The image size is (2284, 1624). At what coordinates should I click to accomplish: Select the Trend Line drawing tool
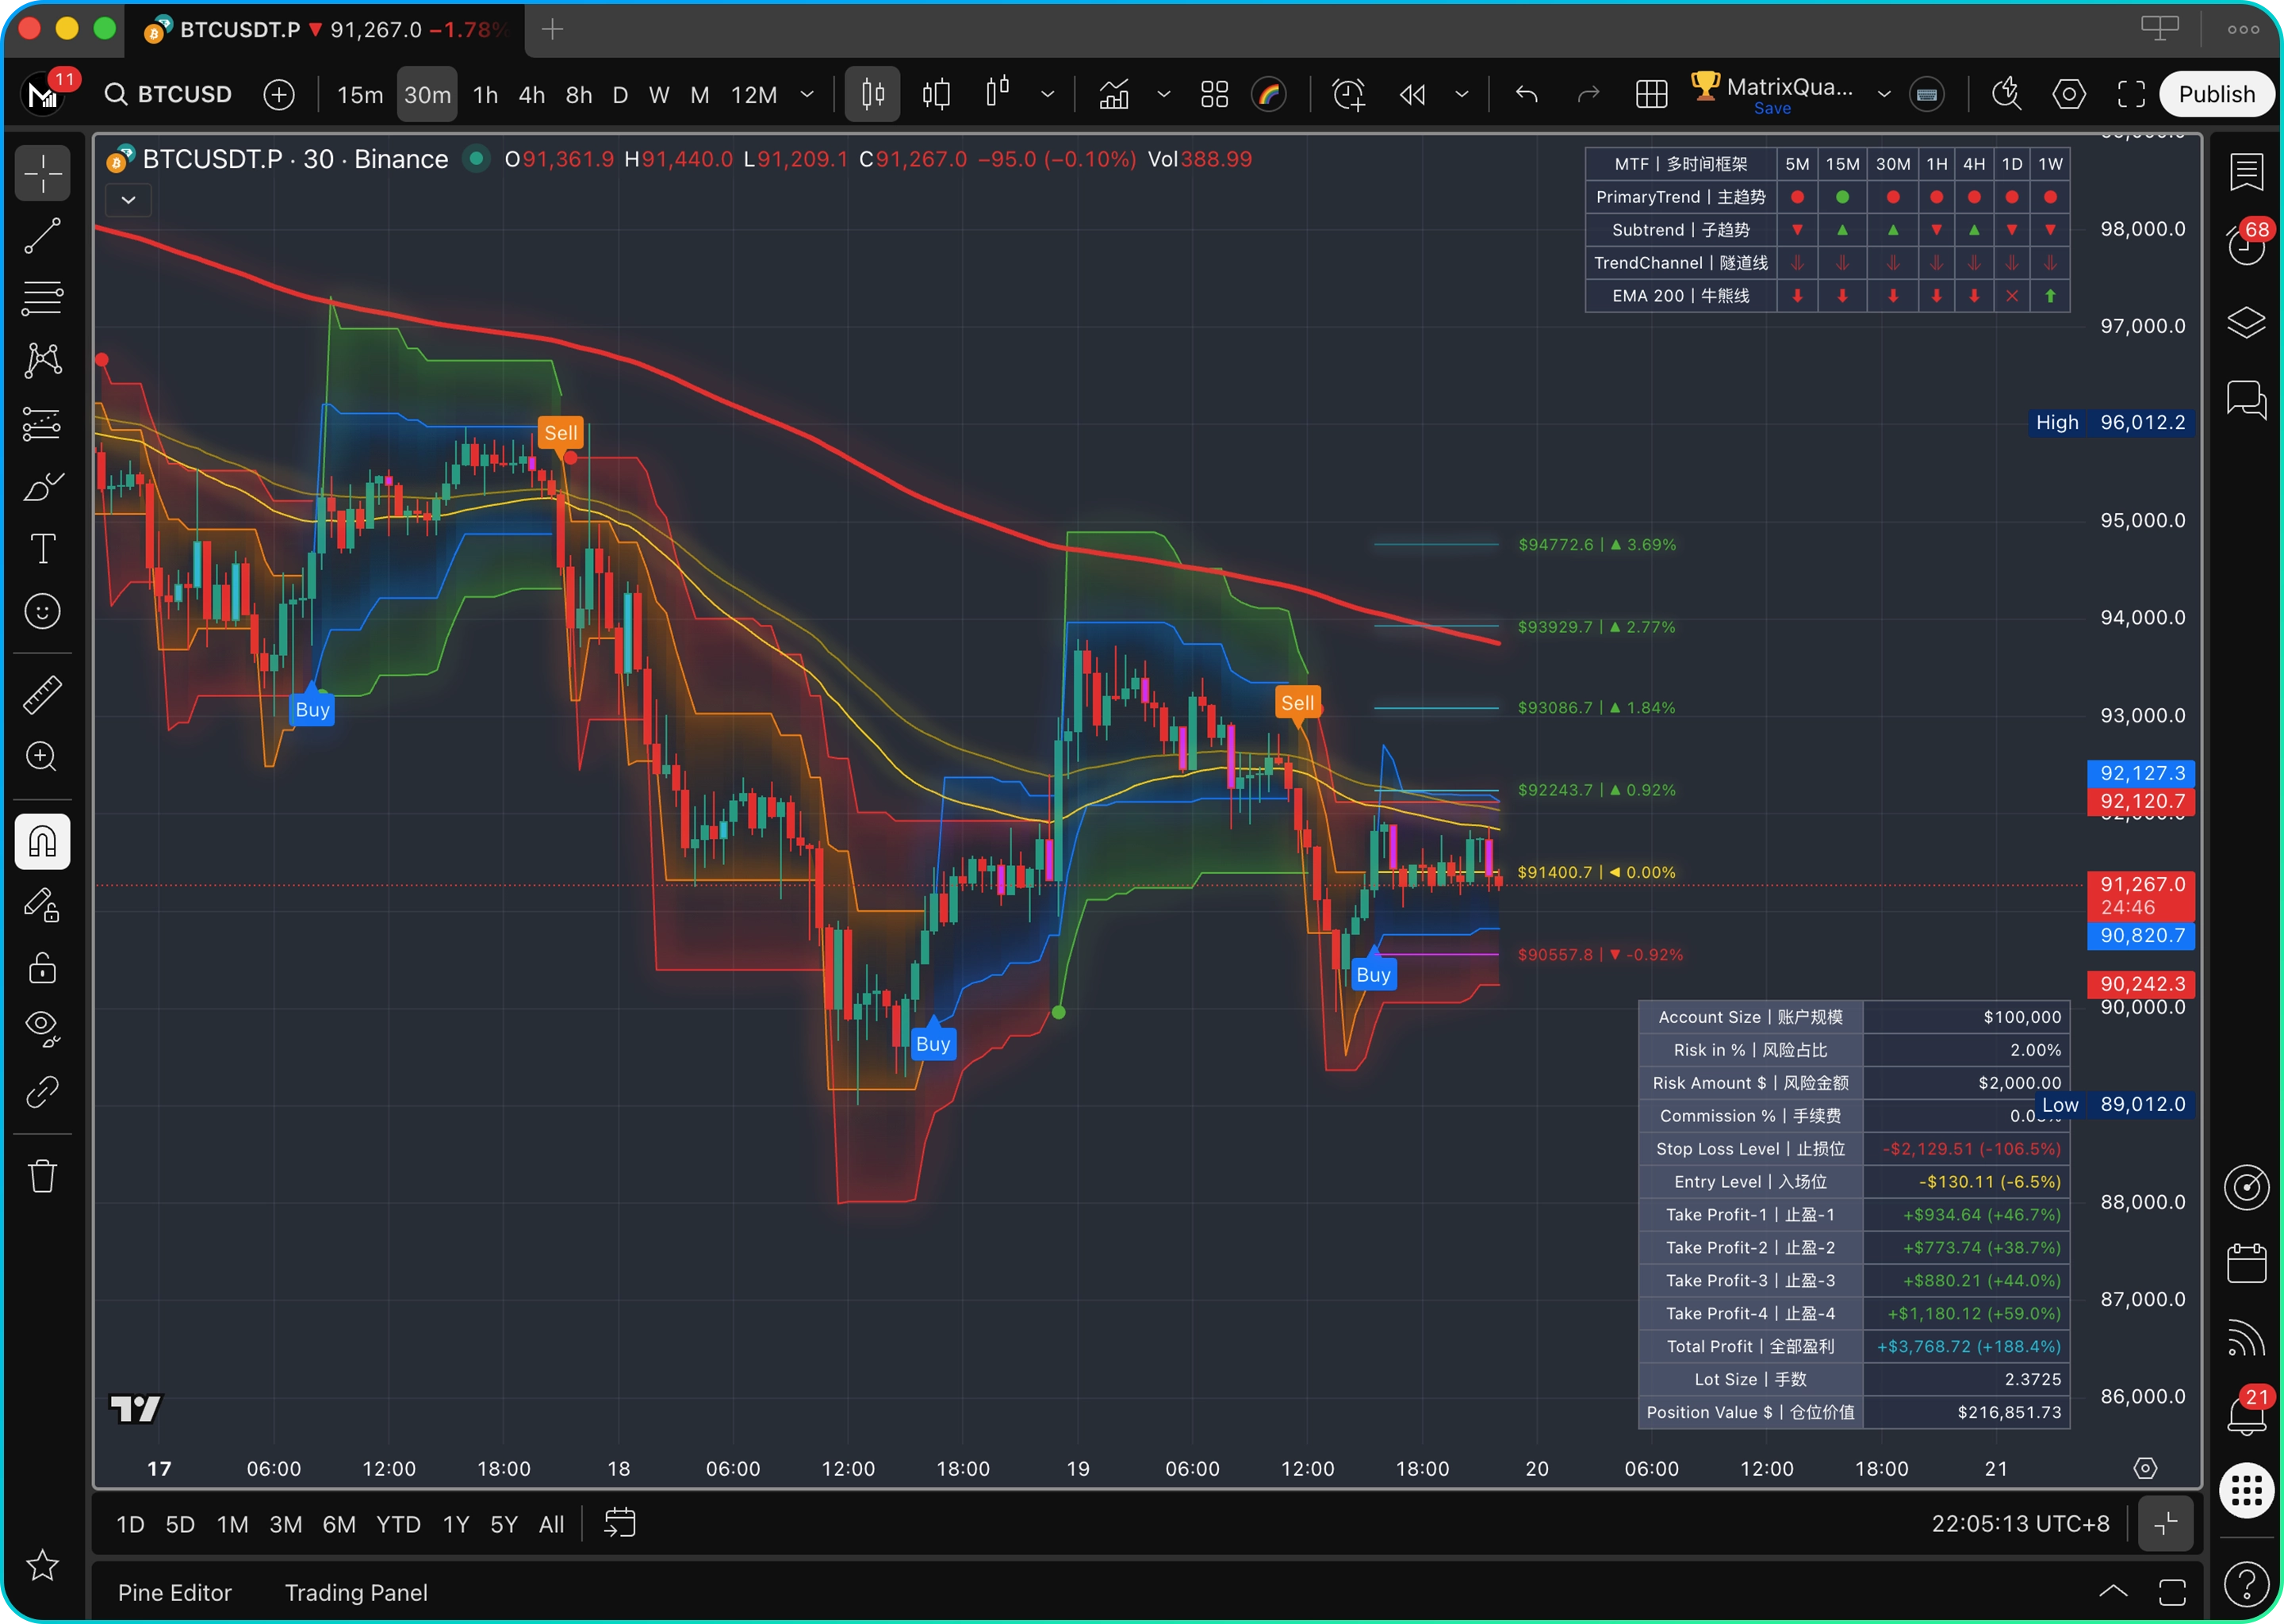42,236
